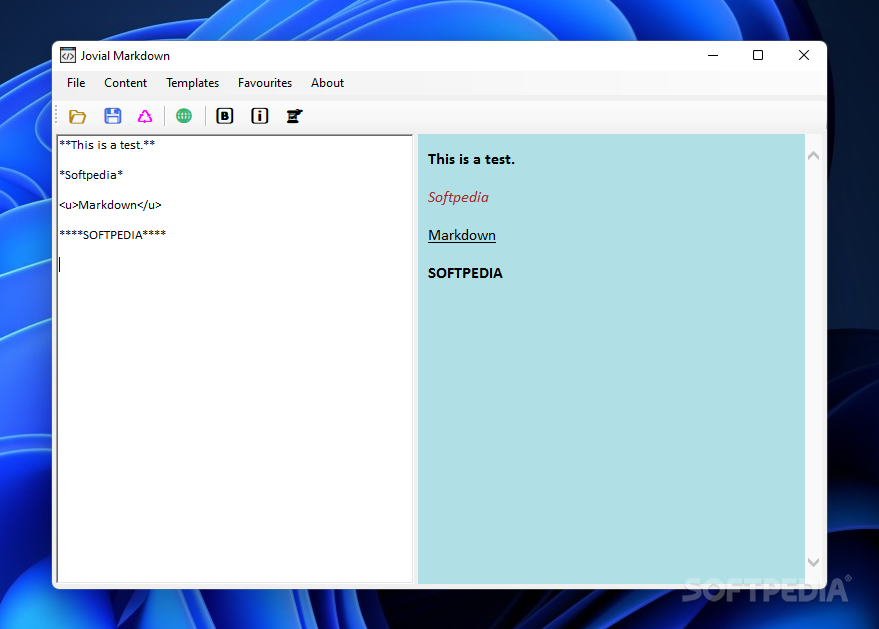Click the Jovial Markdown app icon in the title bar
The height and width of the screenshot is (629, 879).
pyautogui.click(x=68, y=55)
